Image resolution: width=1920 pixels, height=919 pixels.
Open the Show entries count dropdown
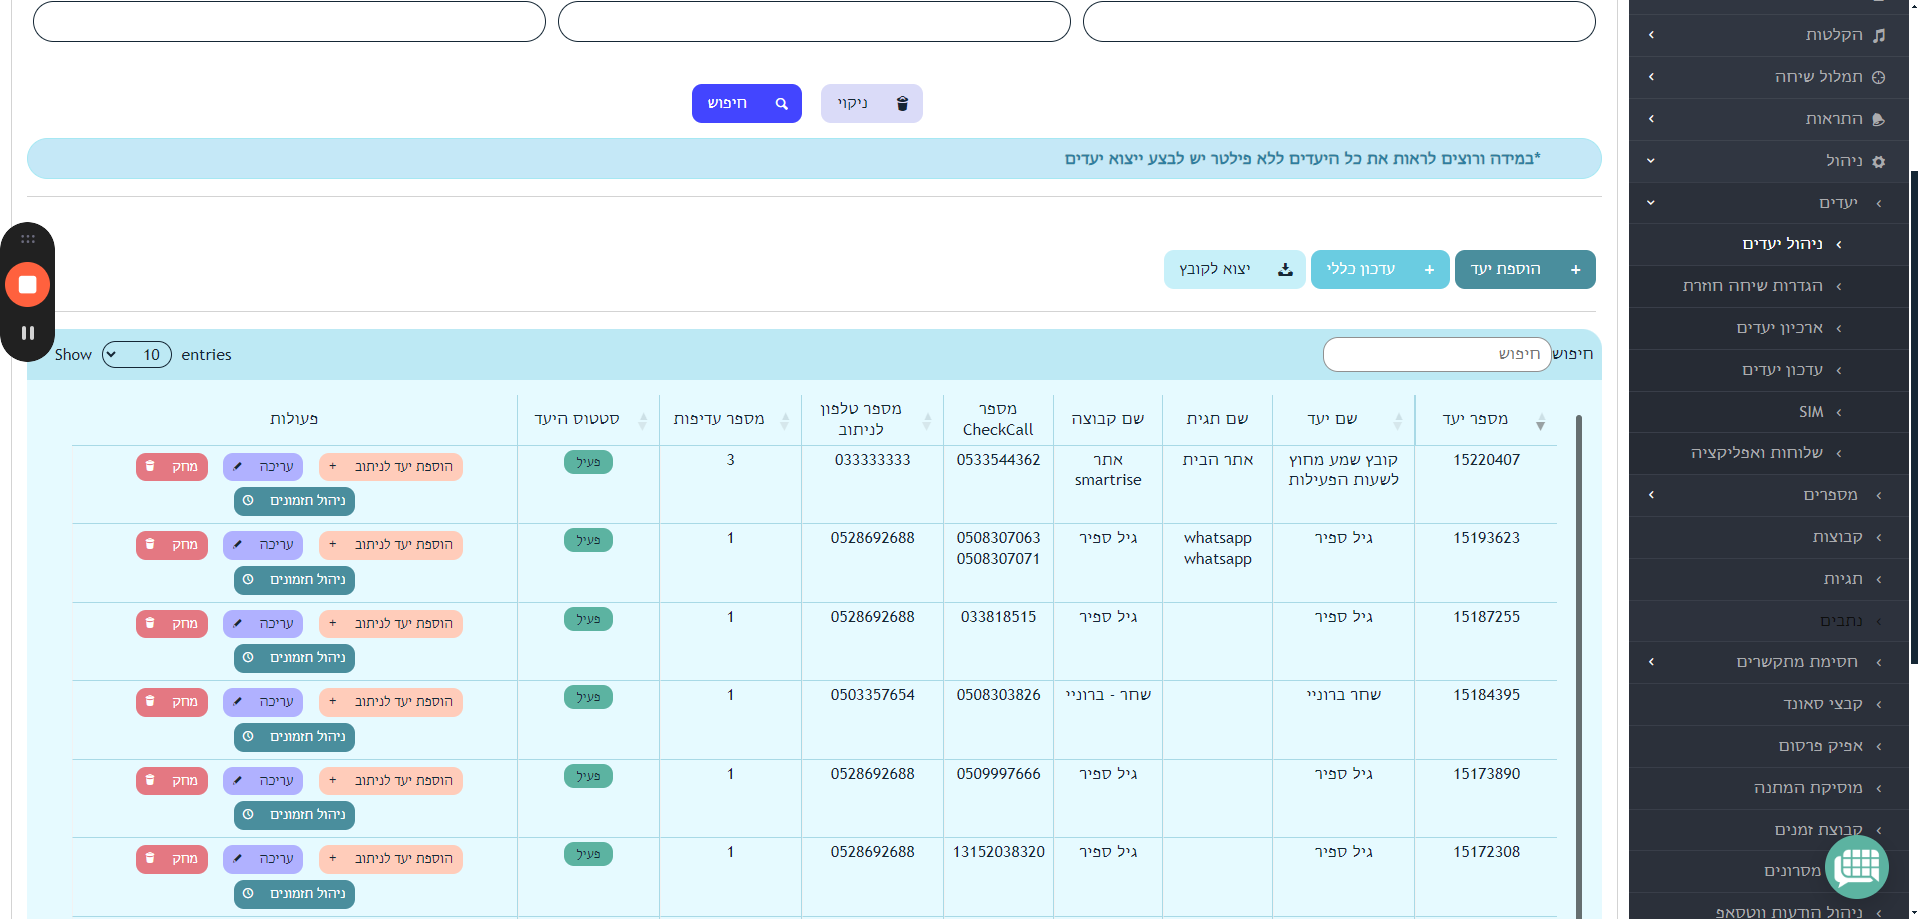coord(137,354)
